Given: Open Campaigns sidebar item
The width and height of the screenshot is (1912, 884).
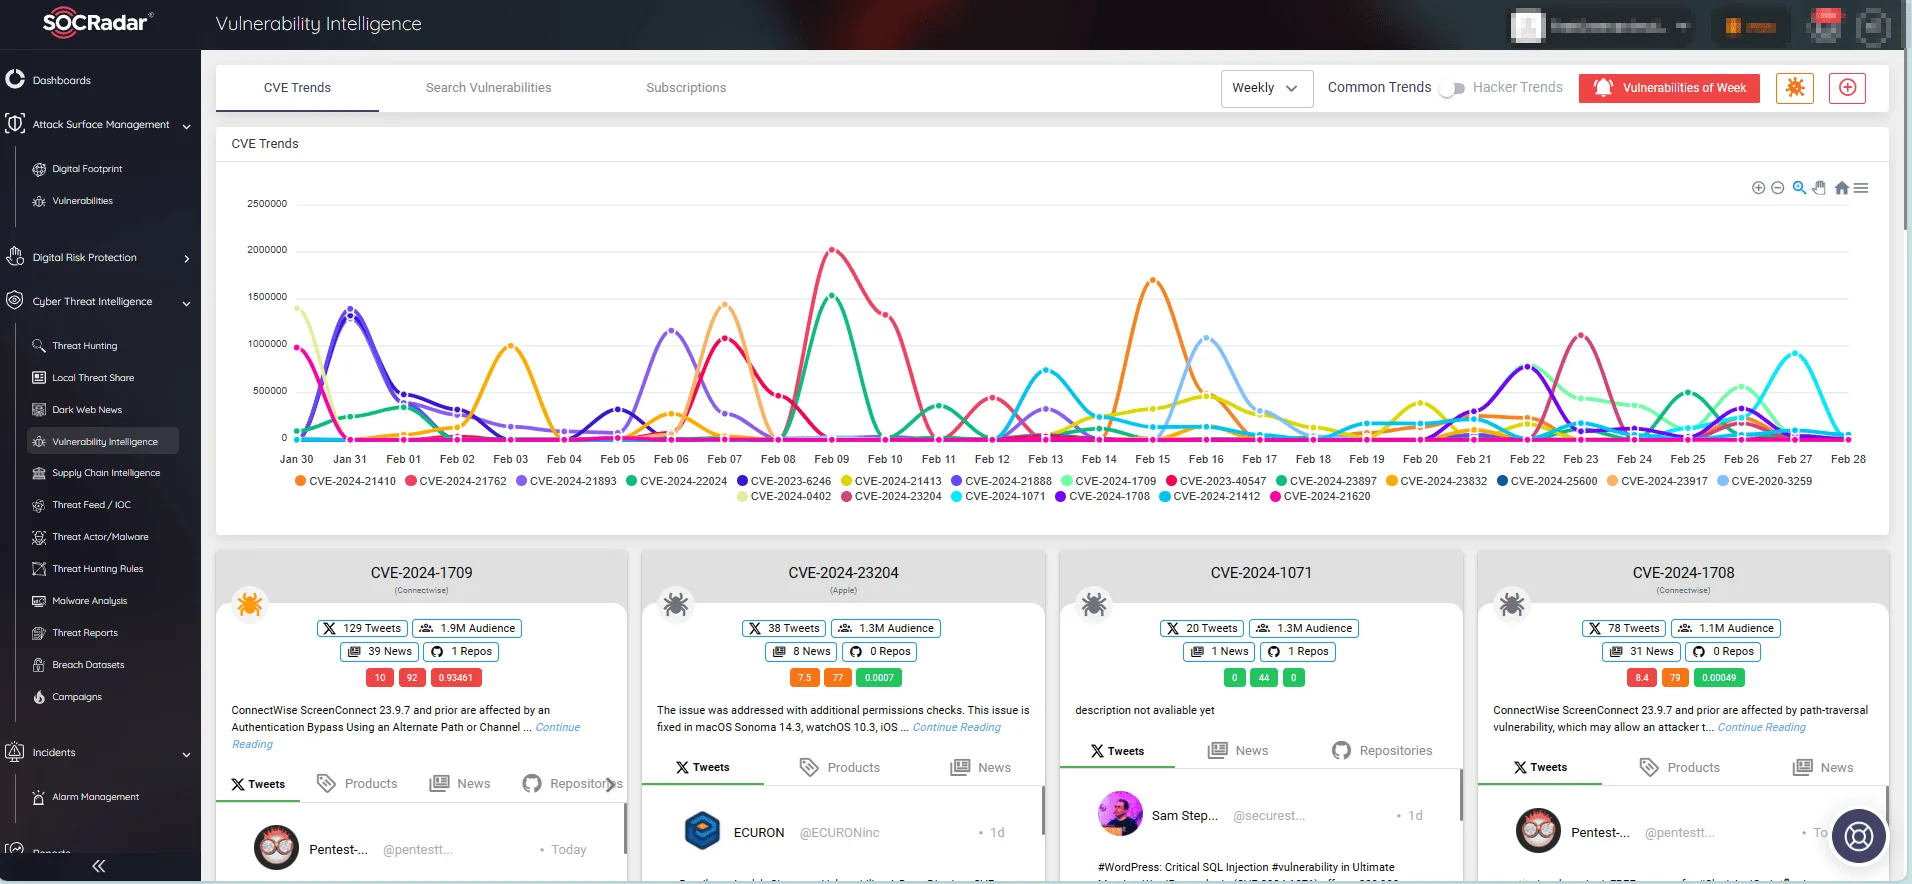Looking at the screenshot, I should click(76, 697).
